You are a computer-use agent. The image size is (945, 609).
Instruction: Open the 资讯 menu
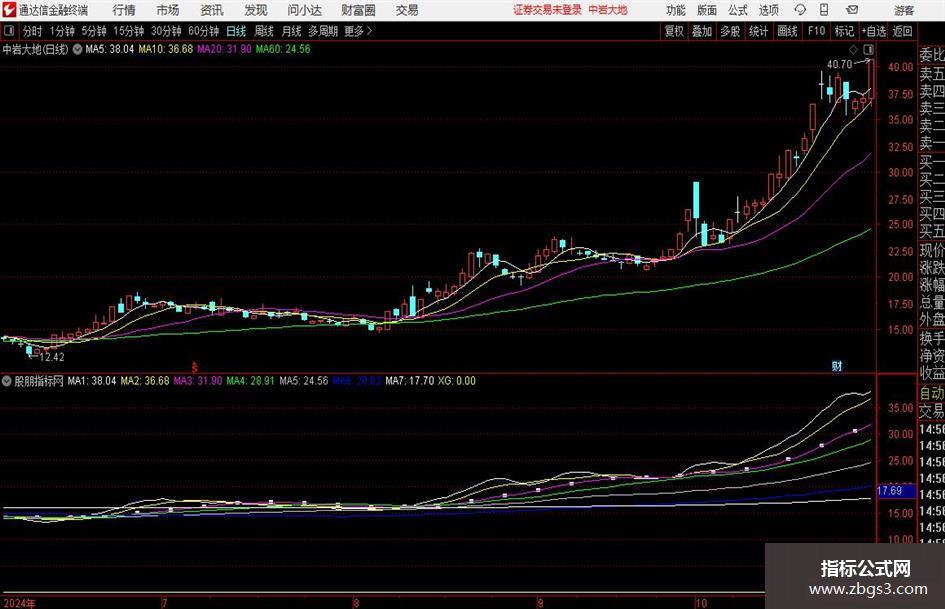[212, 10]
